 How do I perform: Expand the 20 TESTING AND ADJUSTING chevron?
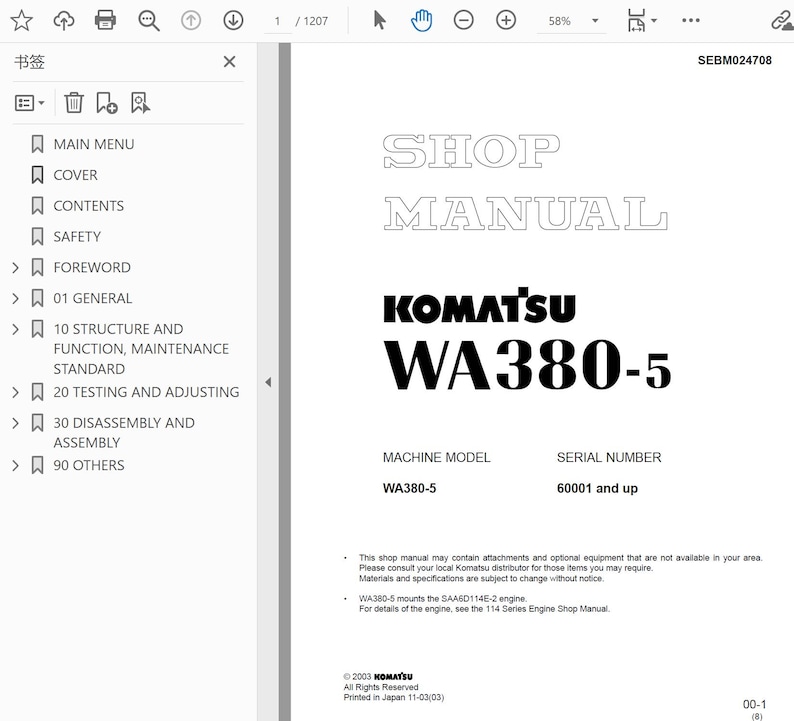tap(16, 392)
